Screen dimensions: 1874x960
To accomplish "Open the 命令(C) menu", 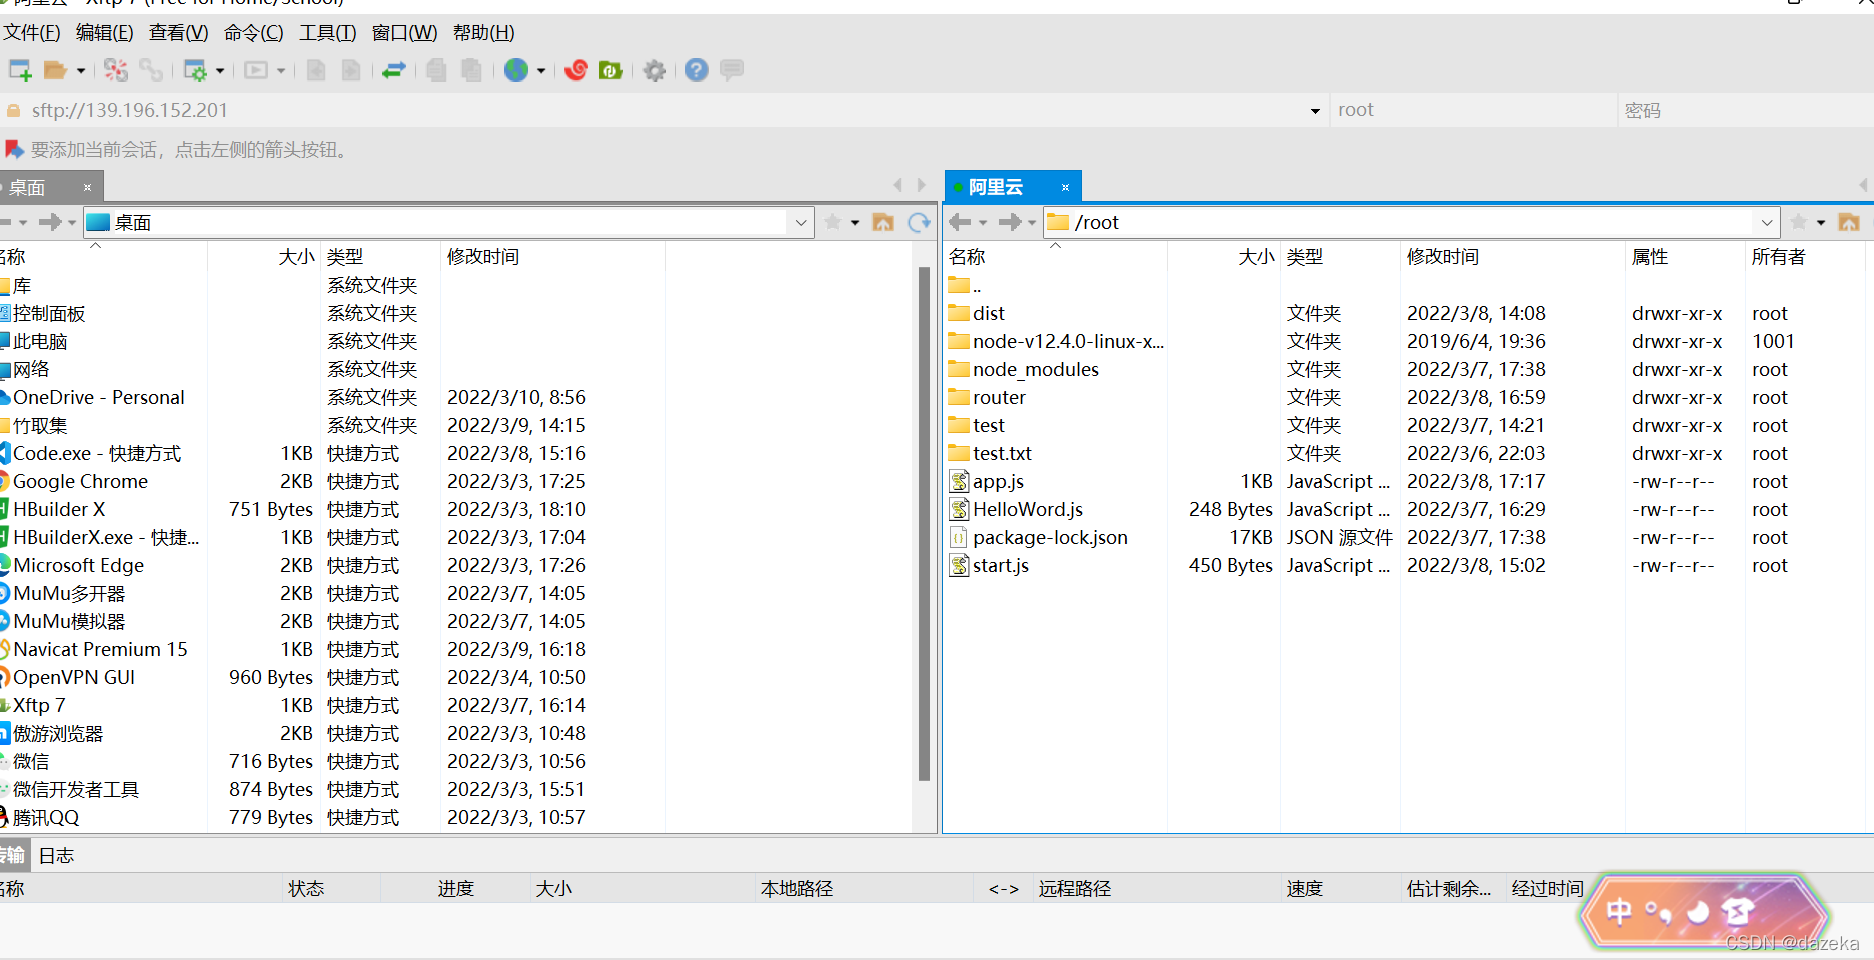I will pyautogui.click(x=254, y=33).
